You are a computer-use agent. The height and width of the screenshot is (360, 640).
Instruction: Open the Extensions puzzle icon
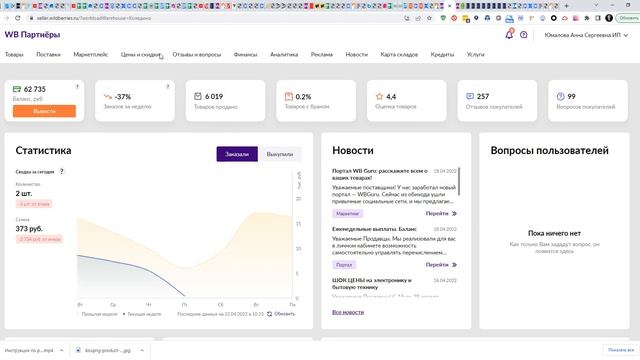tap(587, 18)
